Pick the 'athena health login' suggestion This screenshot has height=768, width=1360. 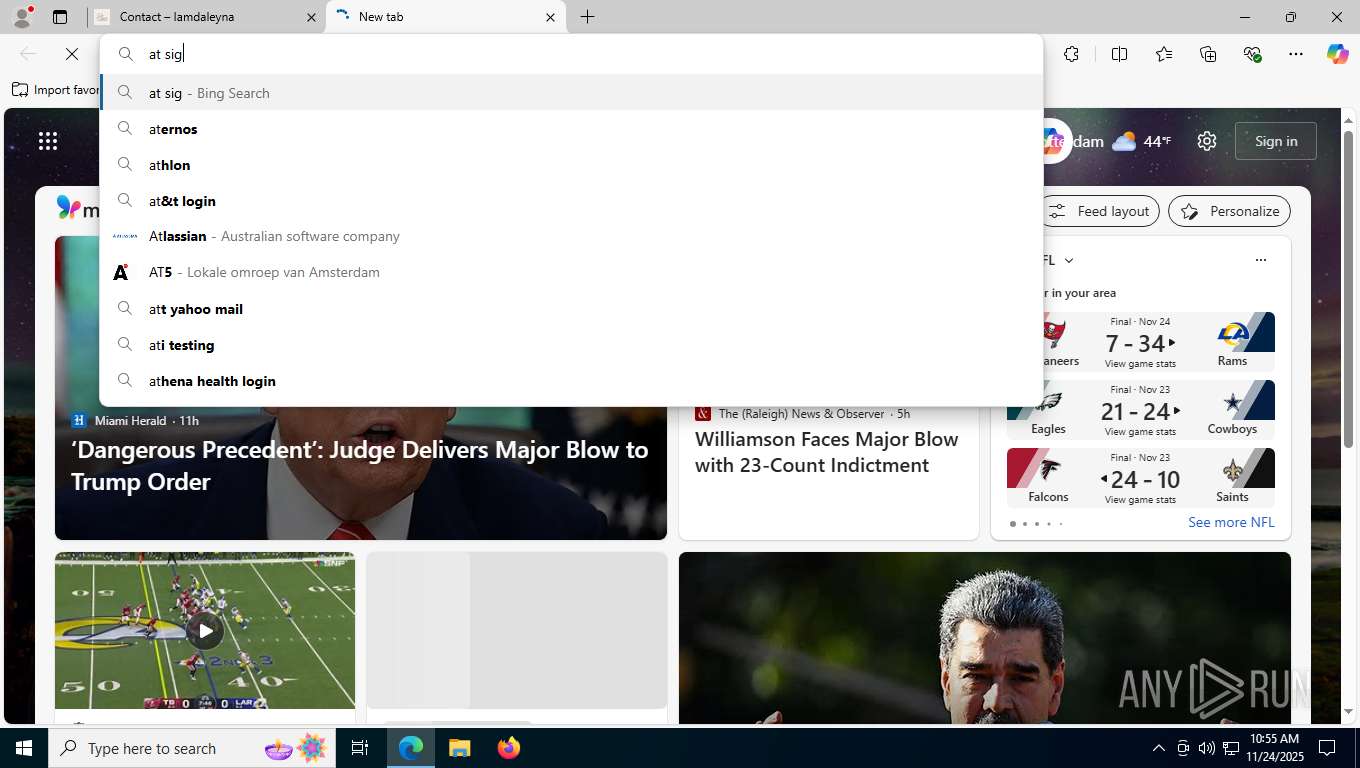tap(571, 381)
